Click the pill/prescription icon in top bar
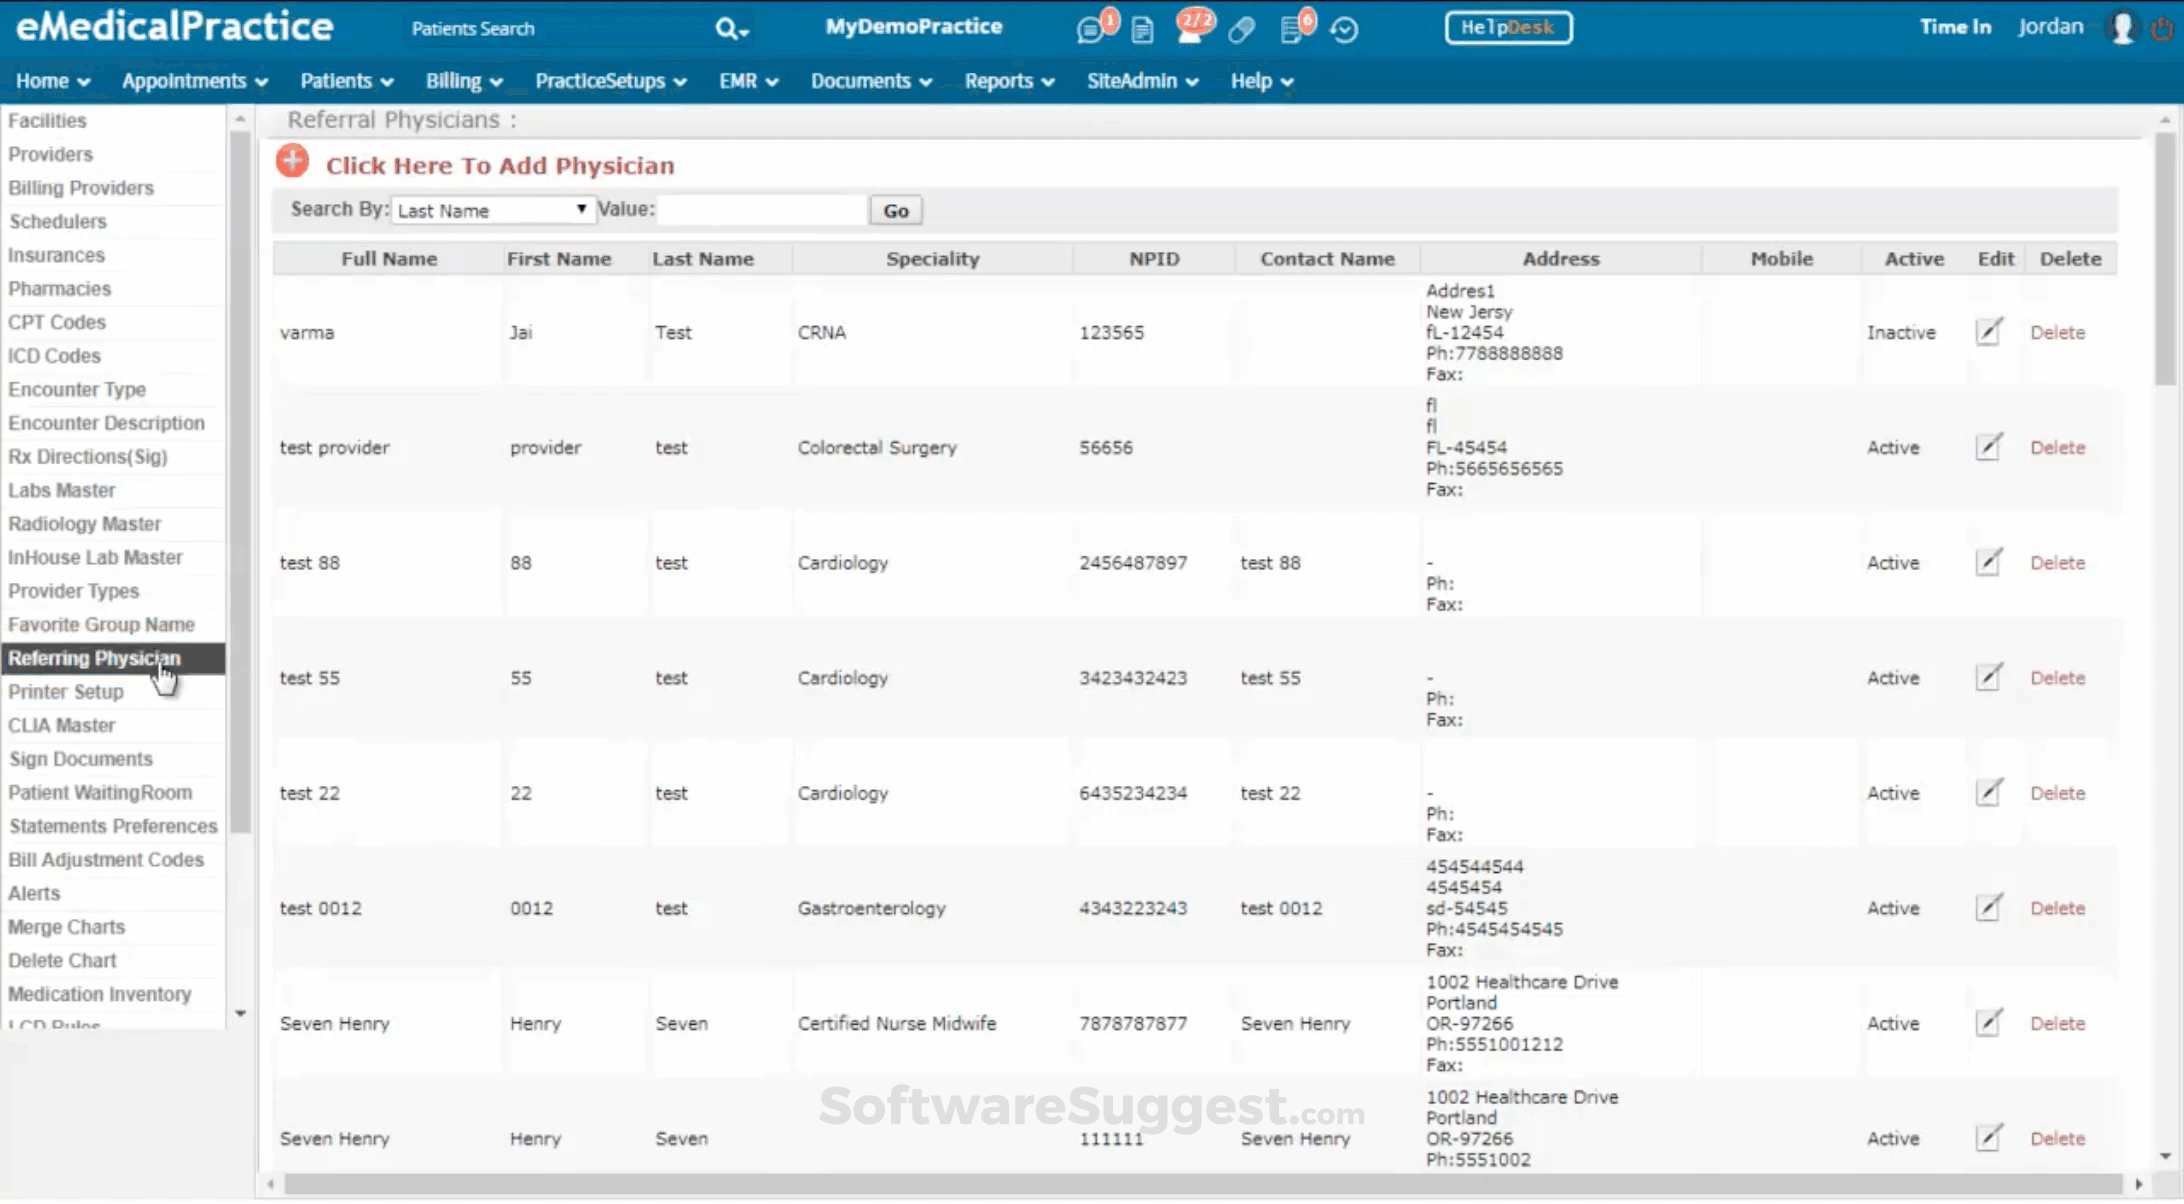The height and width of the screenshot is (1204, 2184). pos(1241,29)
